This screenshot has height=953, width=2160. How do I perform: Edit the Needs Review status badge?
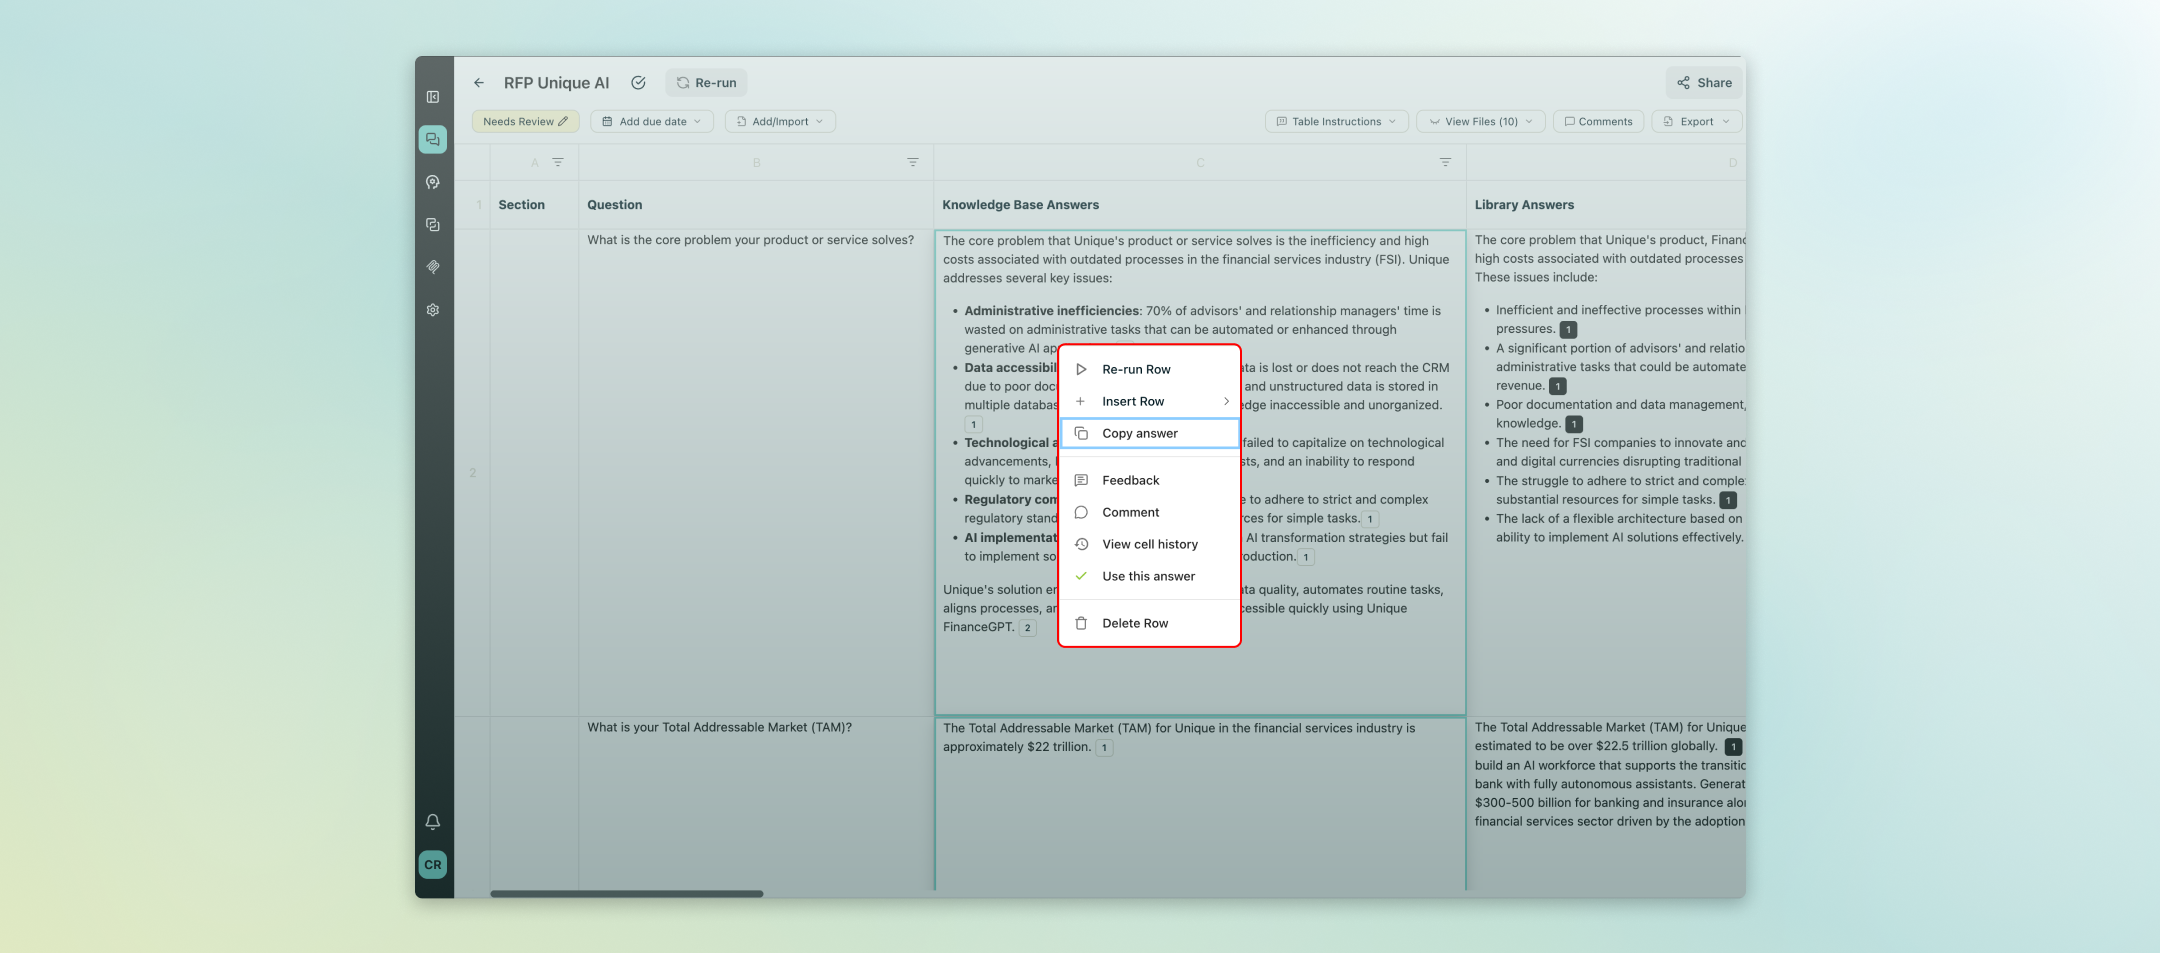tap(525, 122)
